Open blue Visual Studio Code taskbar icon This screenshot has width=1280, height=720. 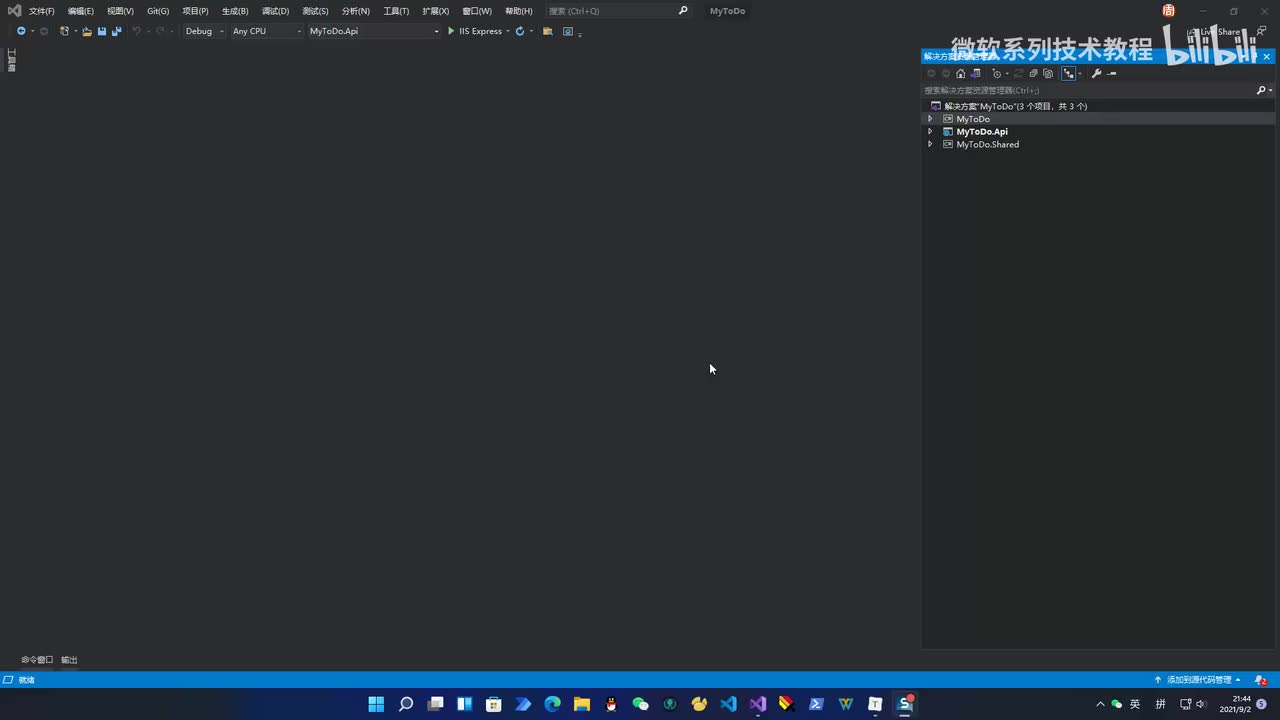point(728,704)
